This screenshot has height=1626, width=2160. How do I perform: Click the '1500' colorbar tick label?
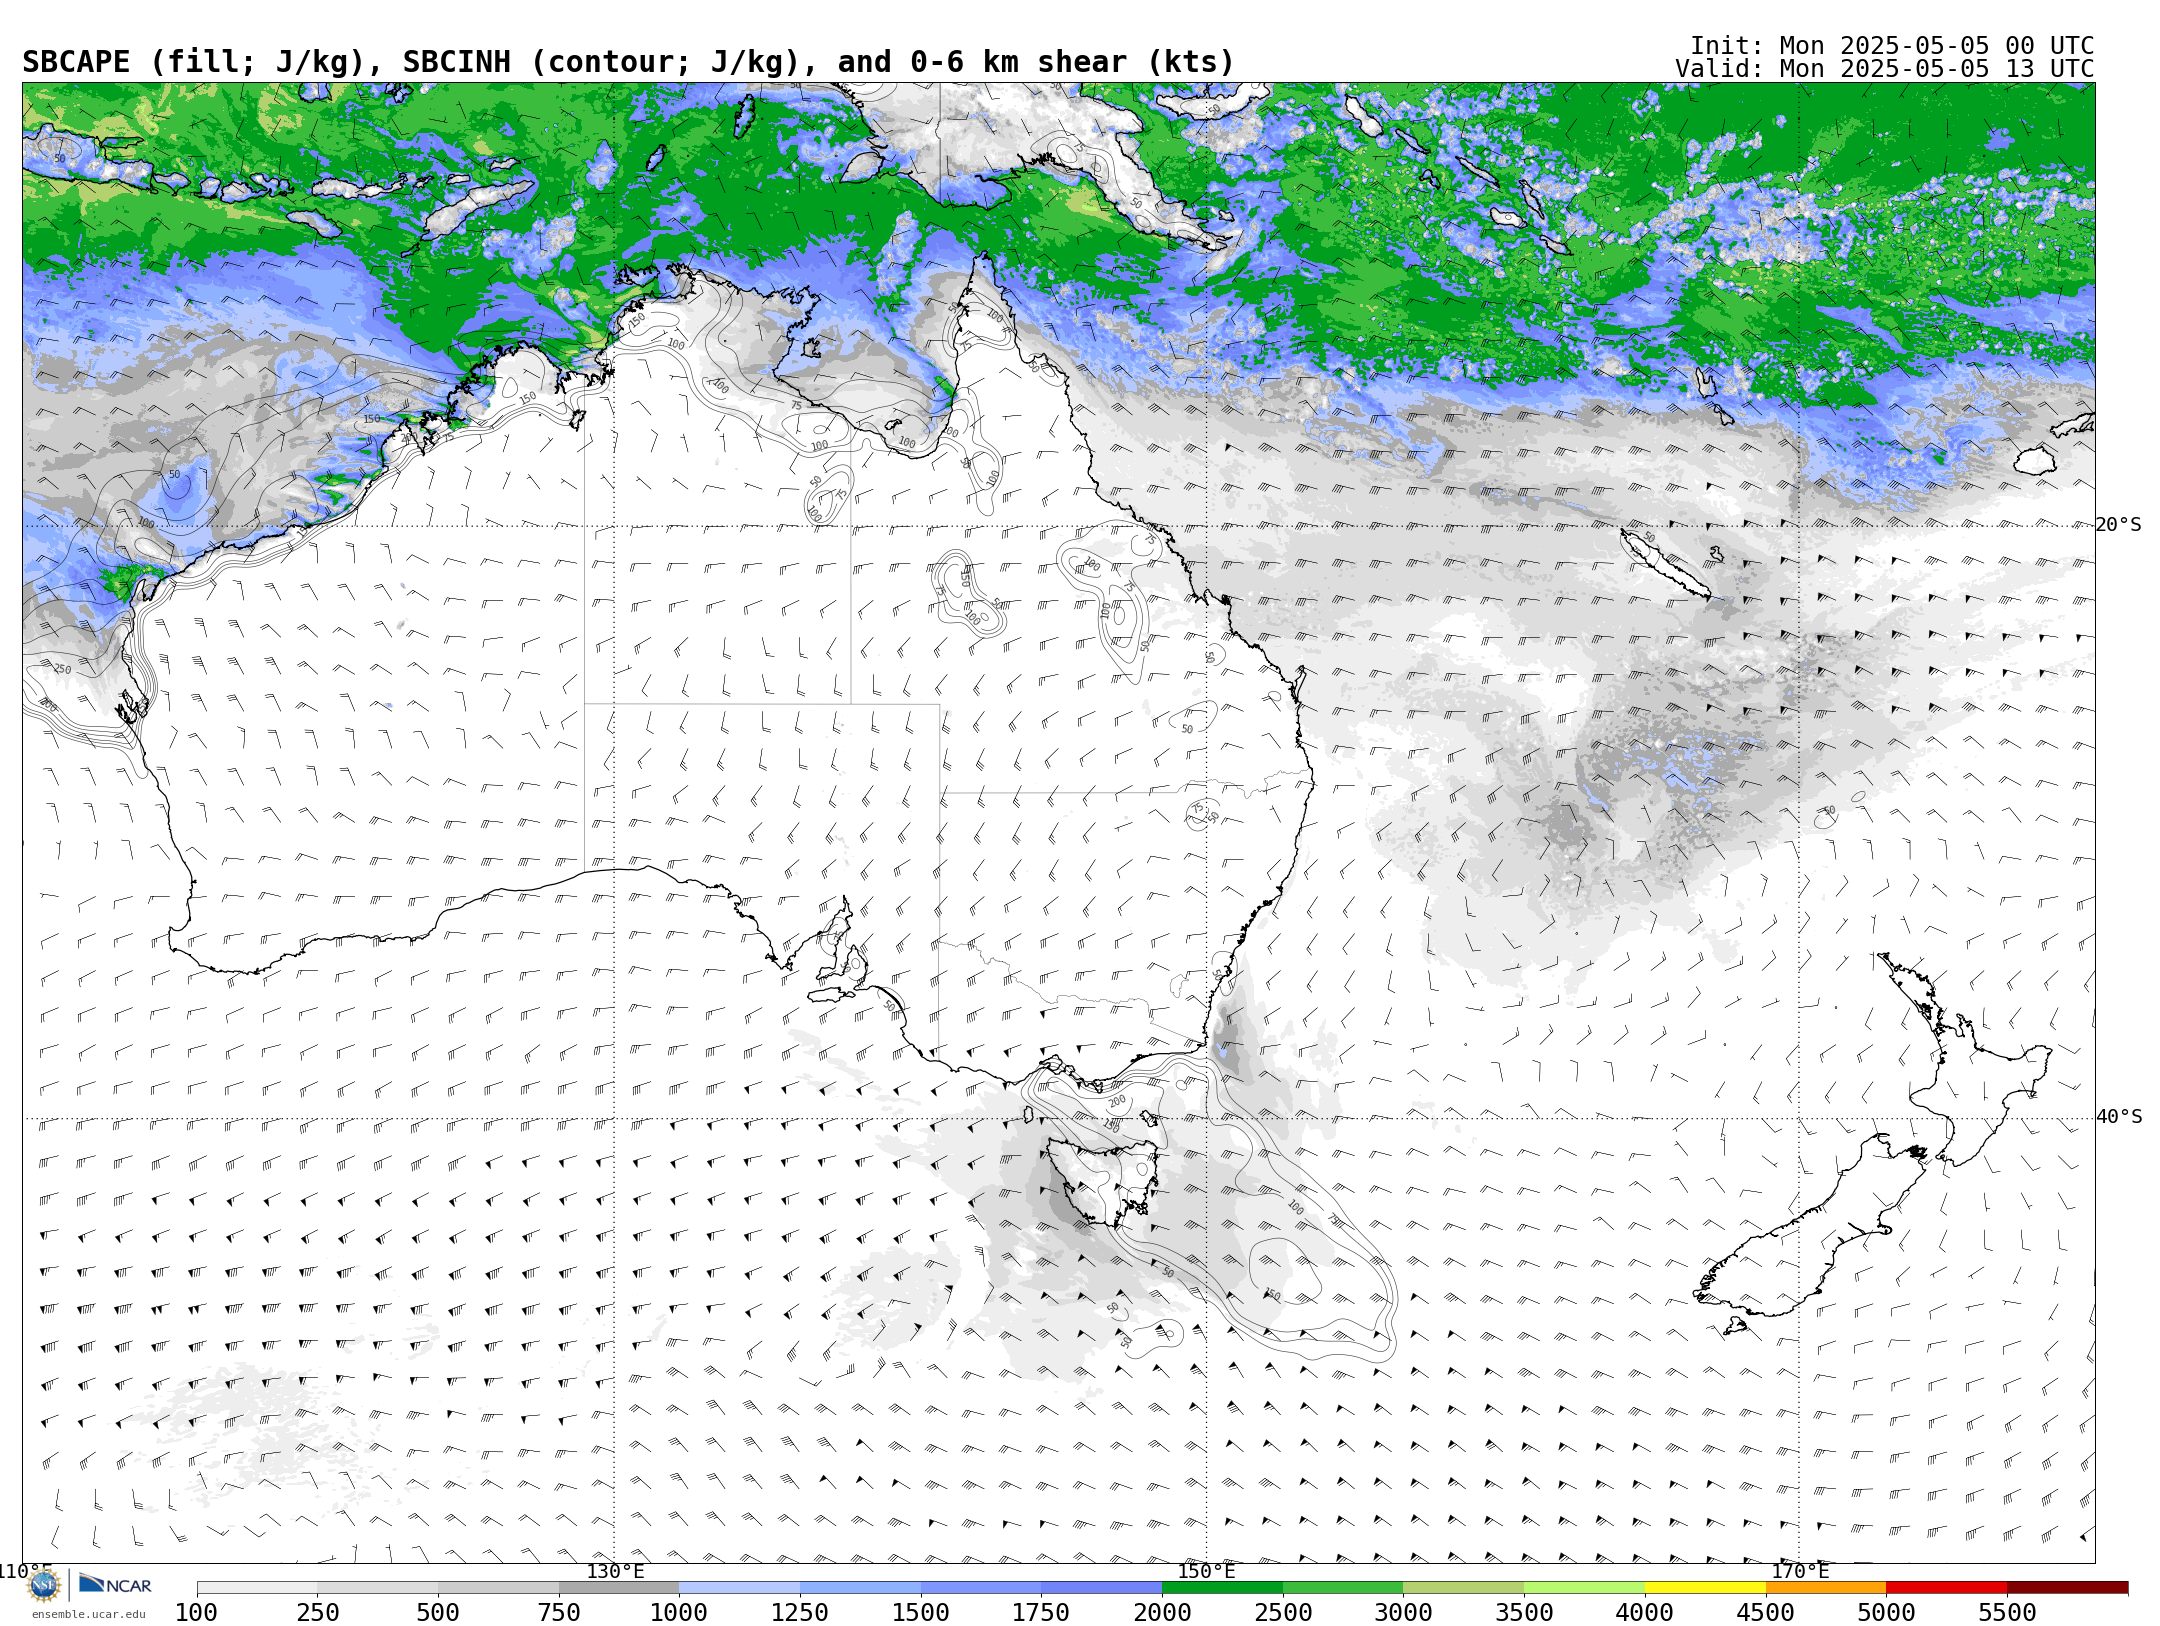click(x=921, y=1613)
